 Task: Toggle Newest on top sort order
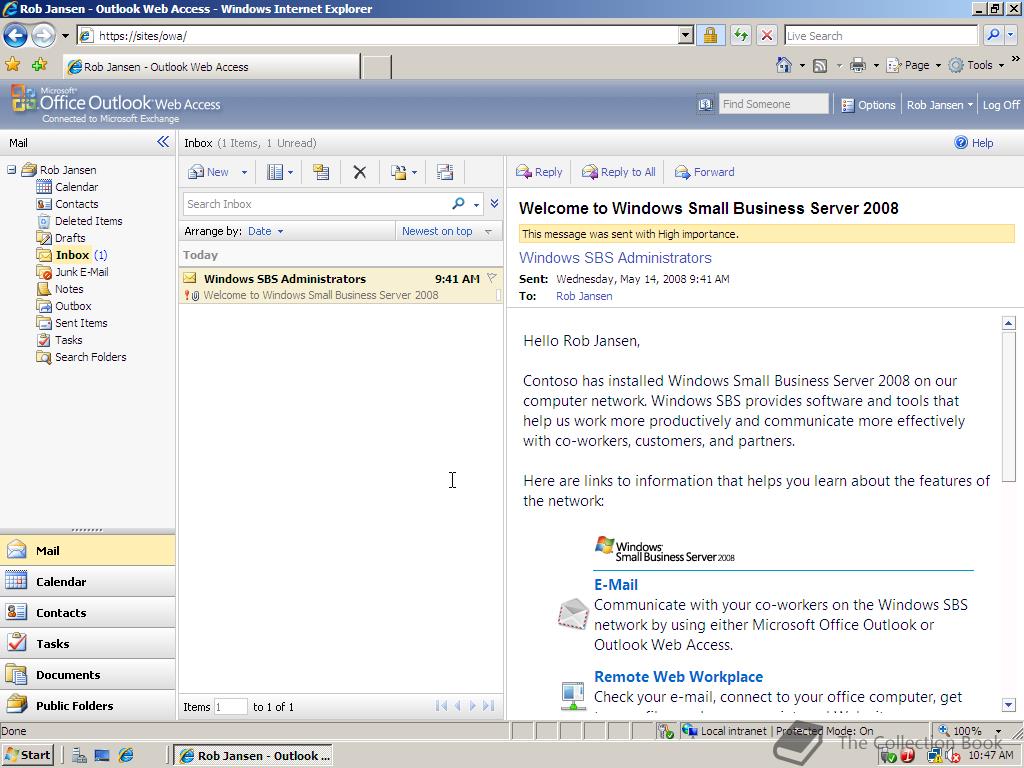(447, 231)
